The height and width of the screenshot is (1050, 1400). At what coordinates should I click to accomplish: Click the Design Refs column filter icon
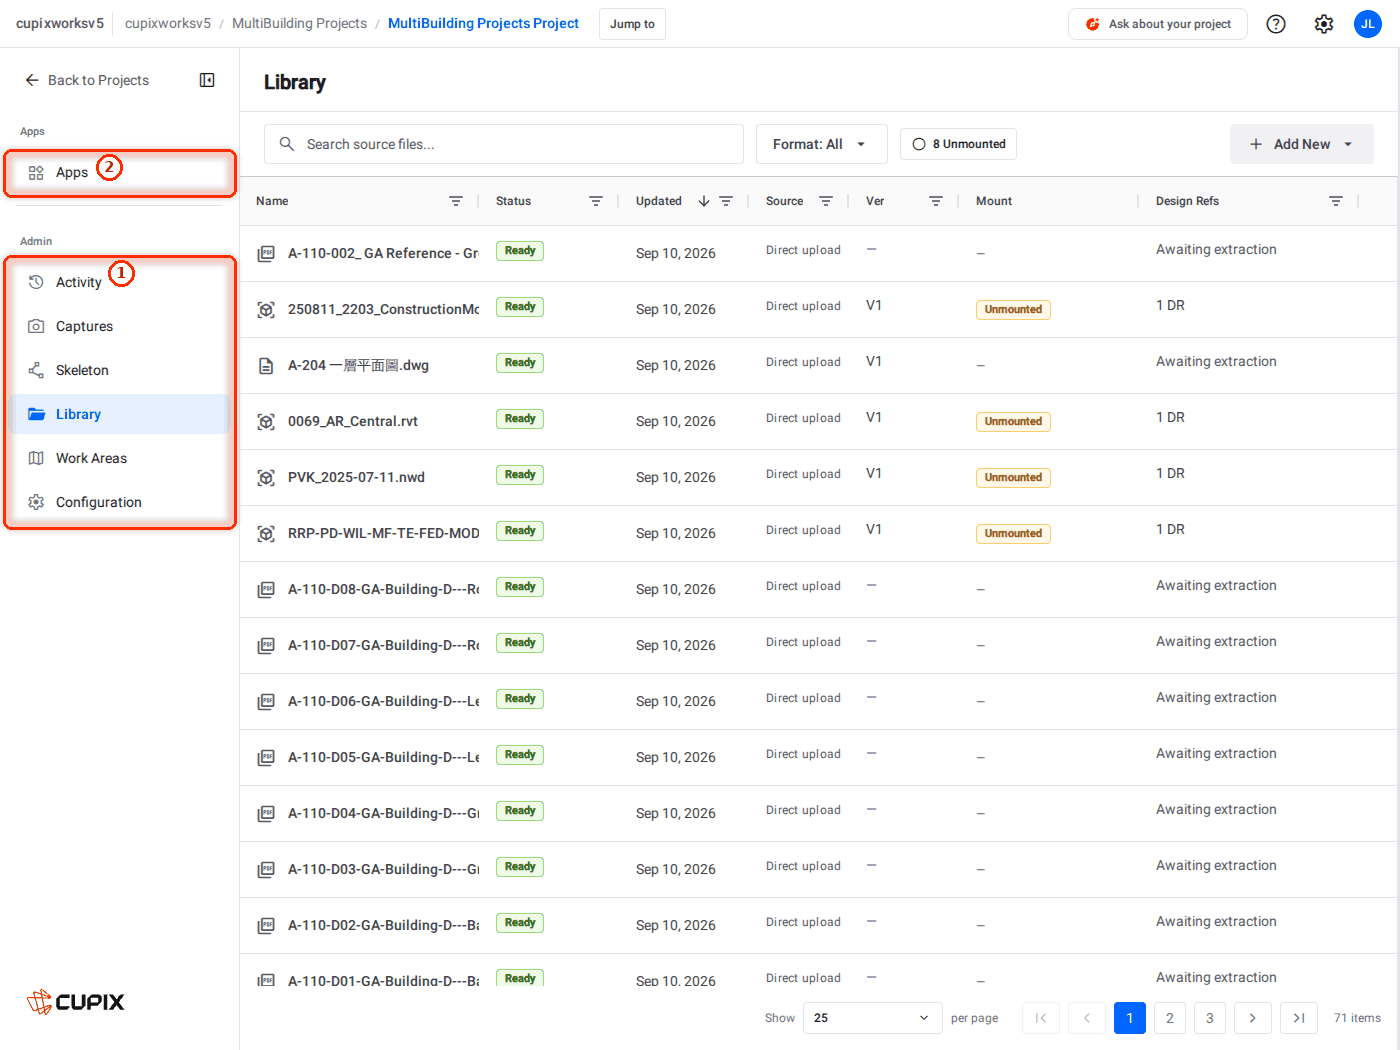[1336, 201]
